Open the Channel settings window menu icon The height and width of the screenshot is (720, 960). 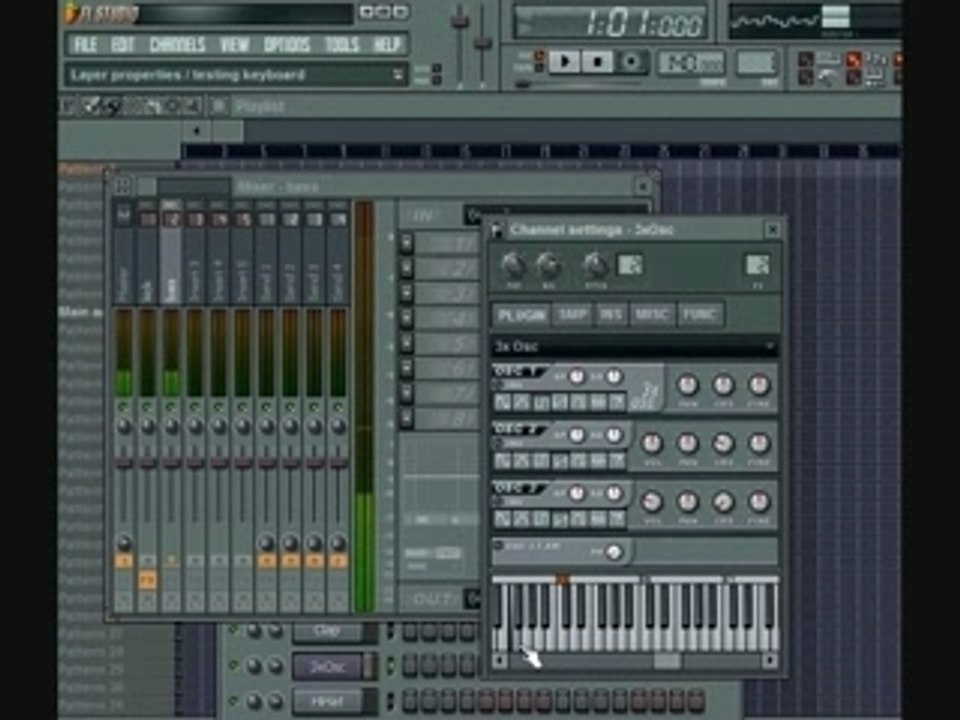(x=497, y=230)
